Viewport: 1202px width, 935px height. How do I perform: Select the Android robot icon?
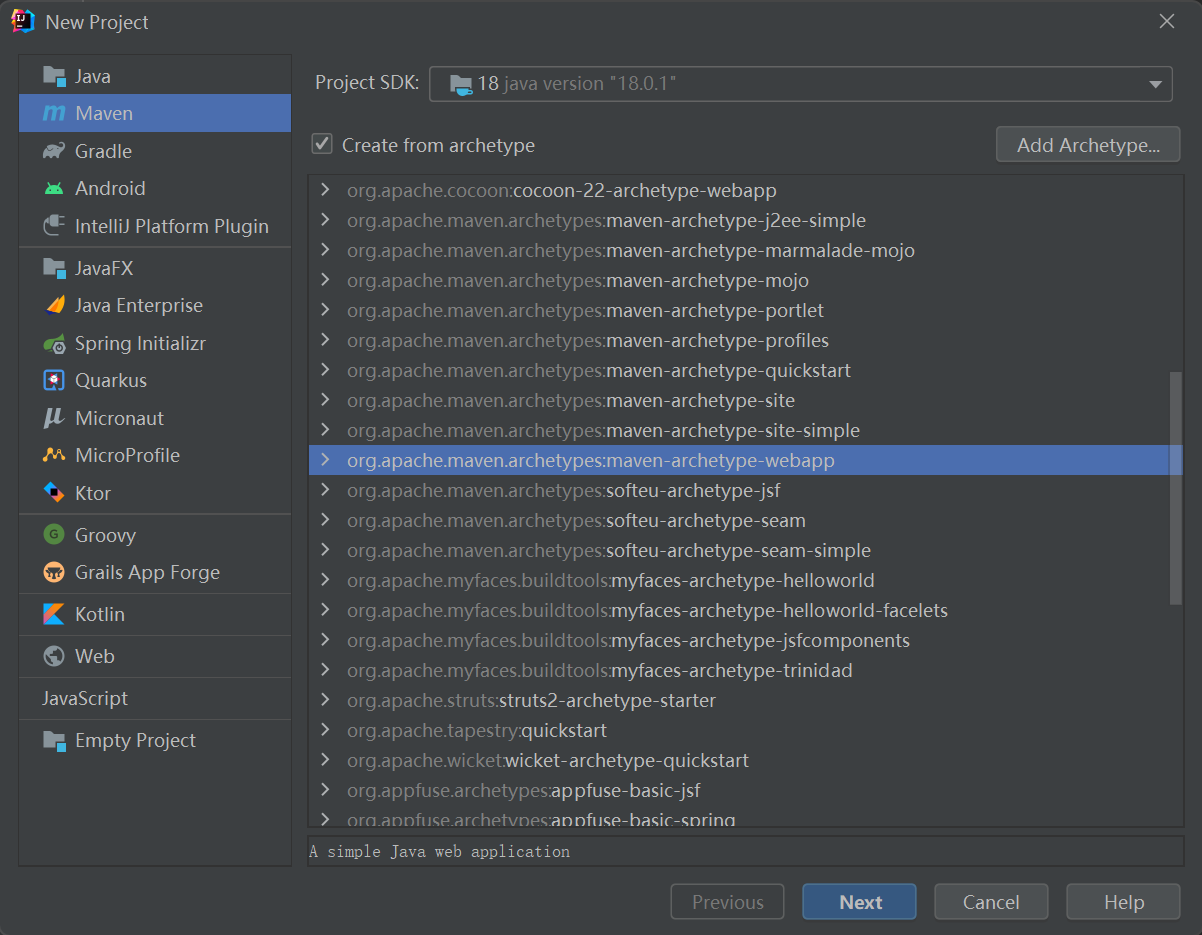click(54, 188)
